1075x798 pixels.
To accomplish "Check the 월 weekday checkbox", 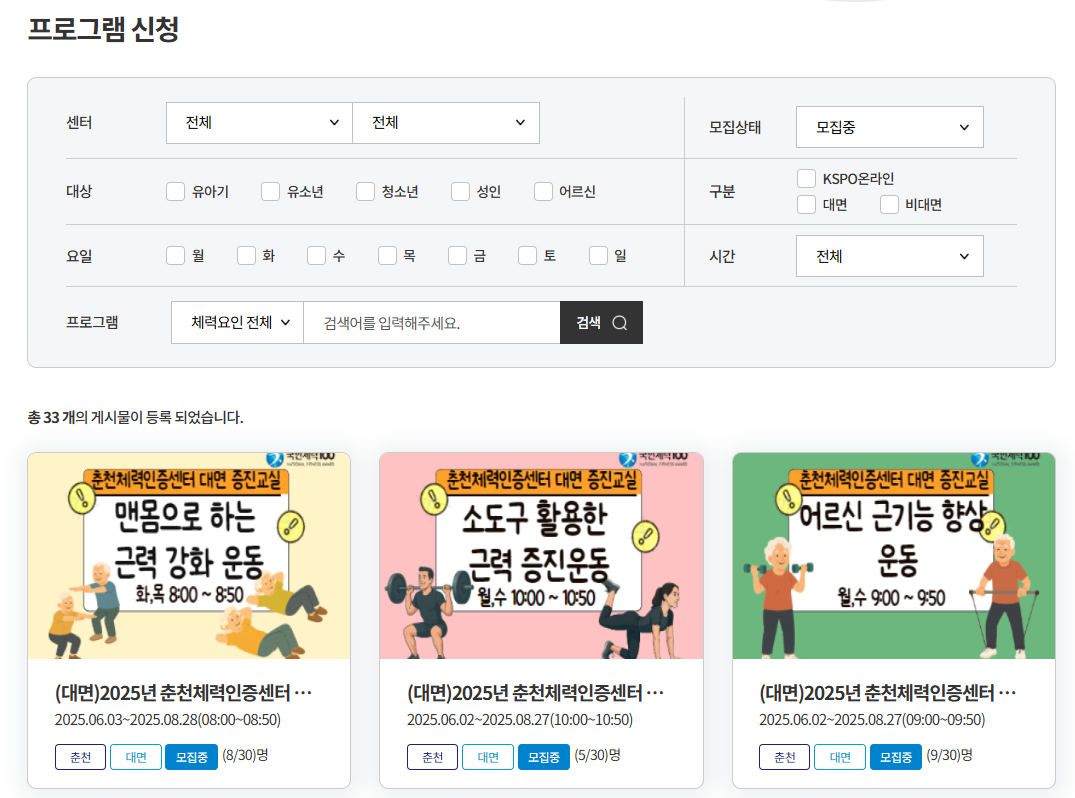I will [176, 256].
